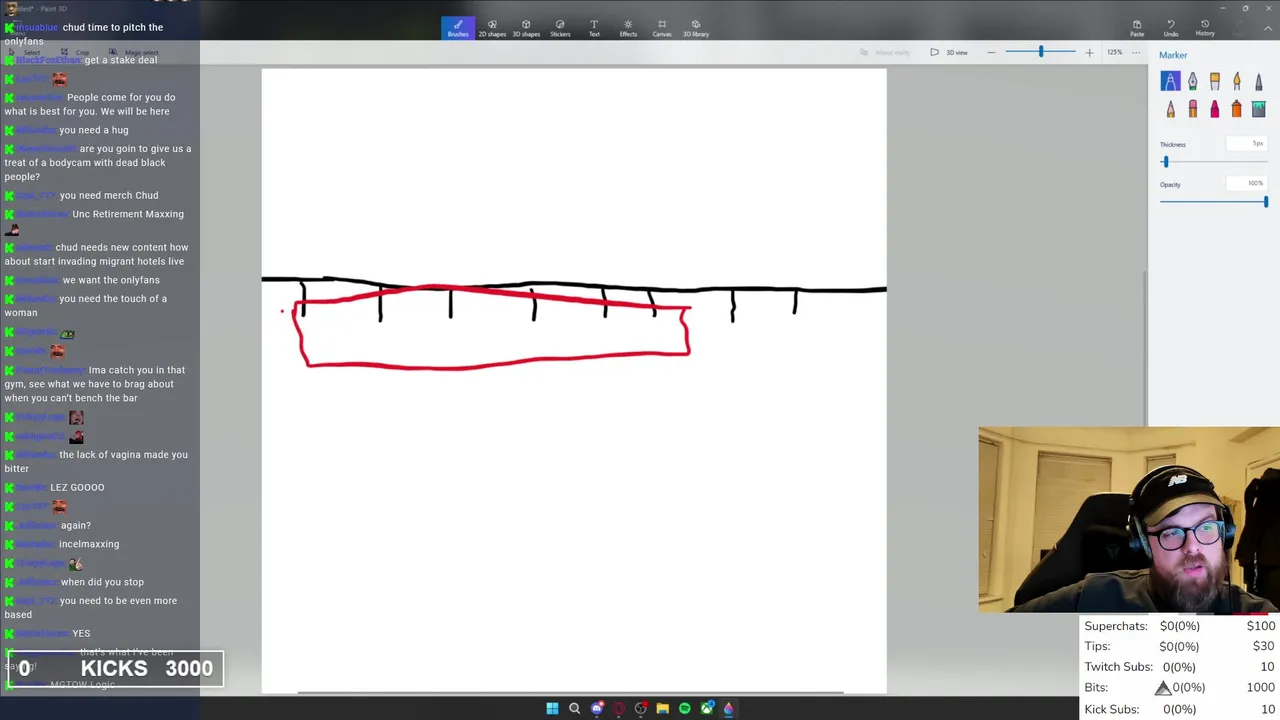Click Paint 3D taskbar icon
The width and height of the screenshot is (1280, 720).
729,708
